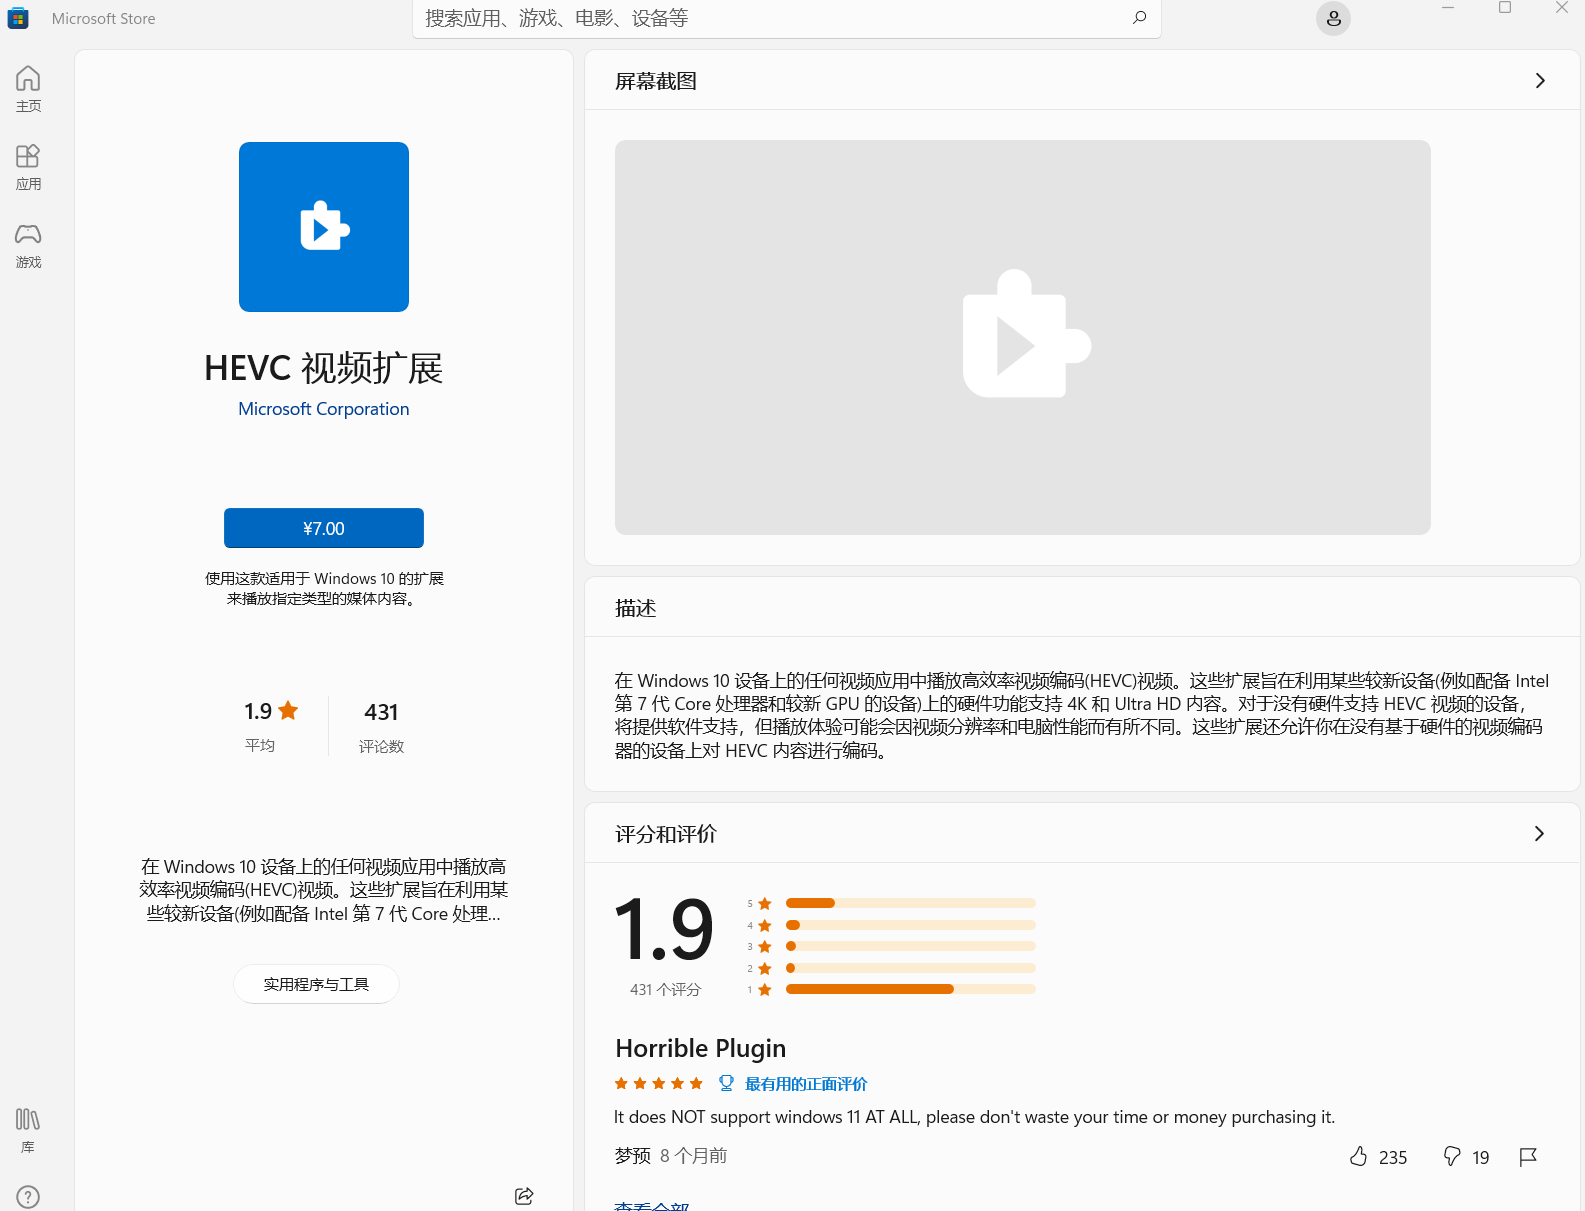Screen dimensions: 1585x1211
Task: Click the HEVC 视频扩展 app title
Action: 324,368
